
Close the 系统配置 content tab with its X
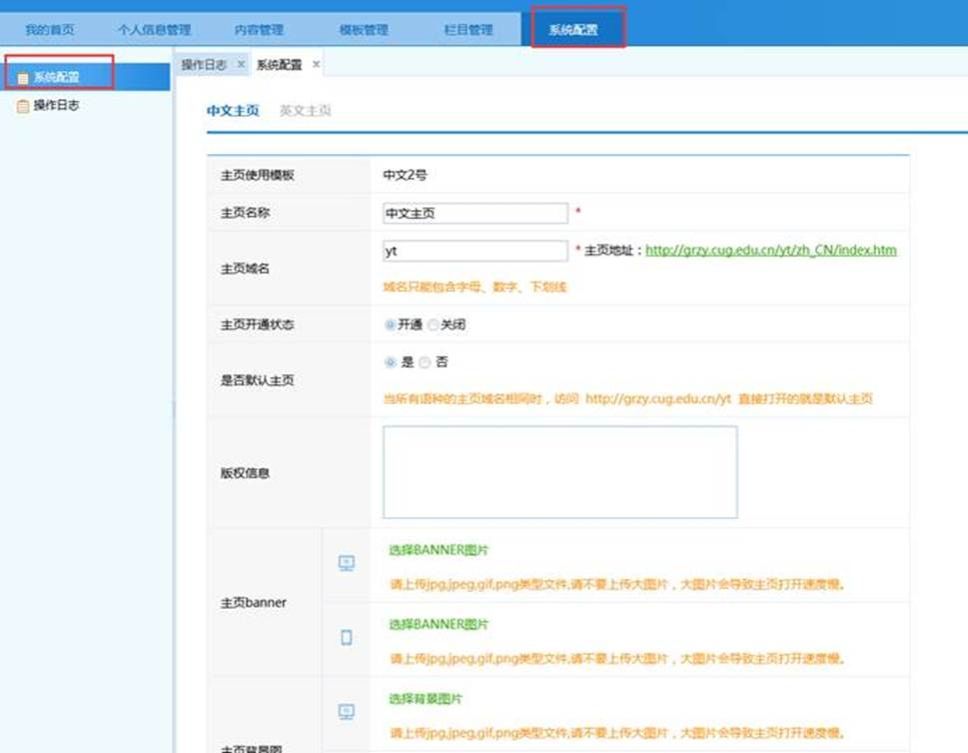pos(316,64)
